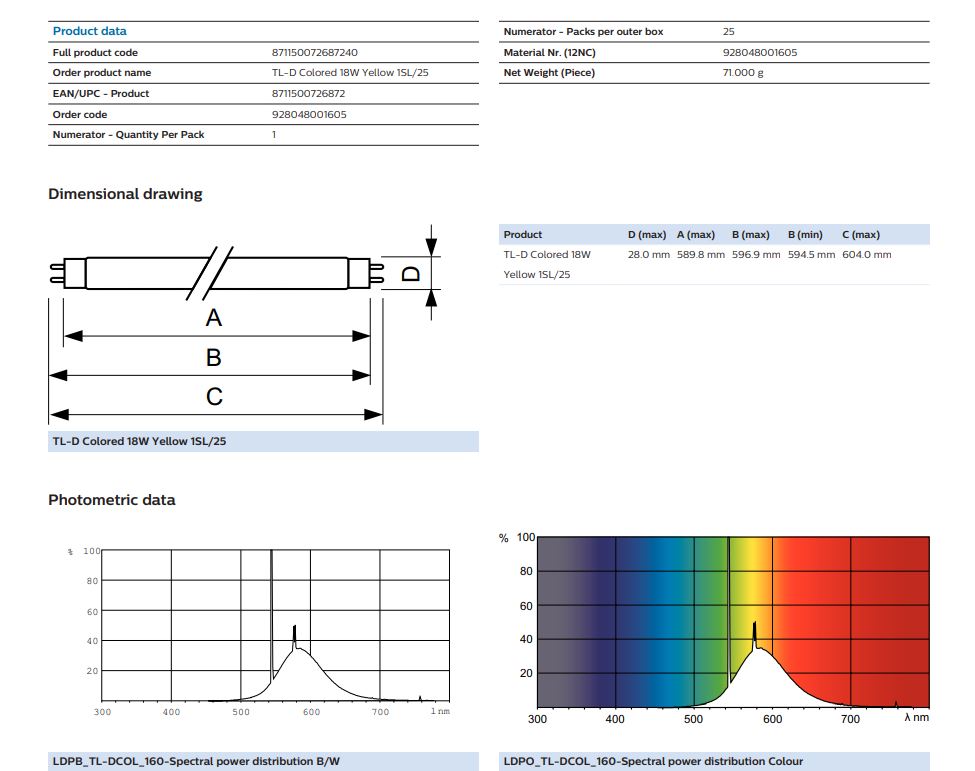Click the 'B (max)' column header
Screen dimensions: 975x771
coord(751,235)
